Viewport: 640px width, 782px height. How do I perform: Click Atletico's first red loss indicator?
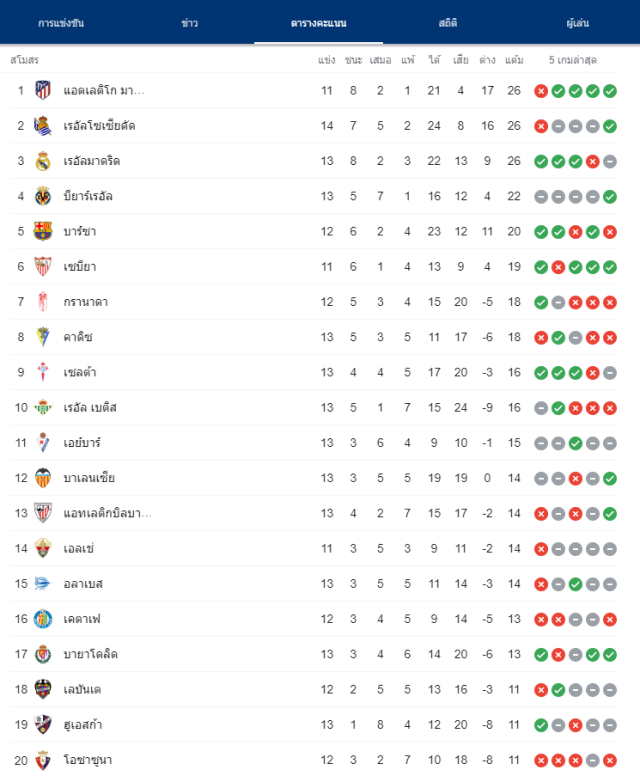(x=541, y=91)
